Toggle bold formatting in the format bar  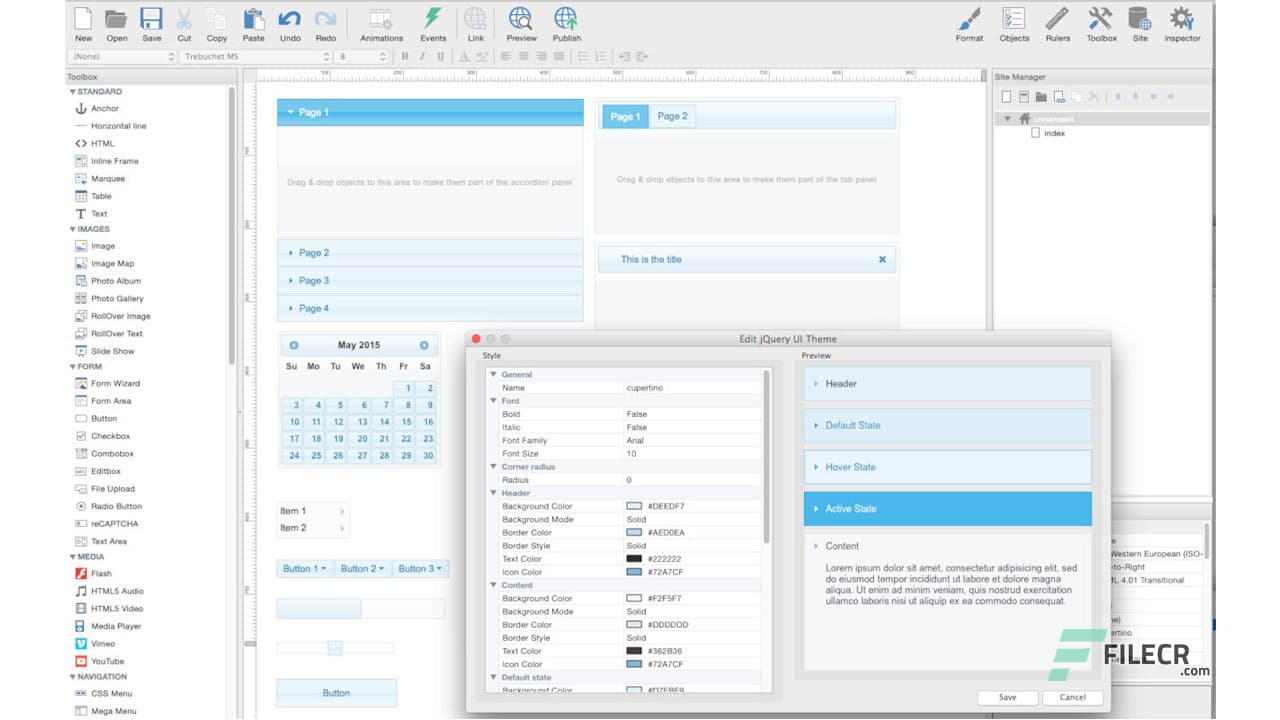(404, 57)
